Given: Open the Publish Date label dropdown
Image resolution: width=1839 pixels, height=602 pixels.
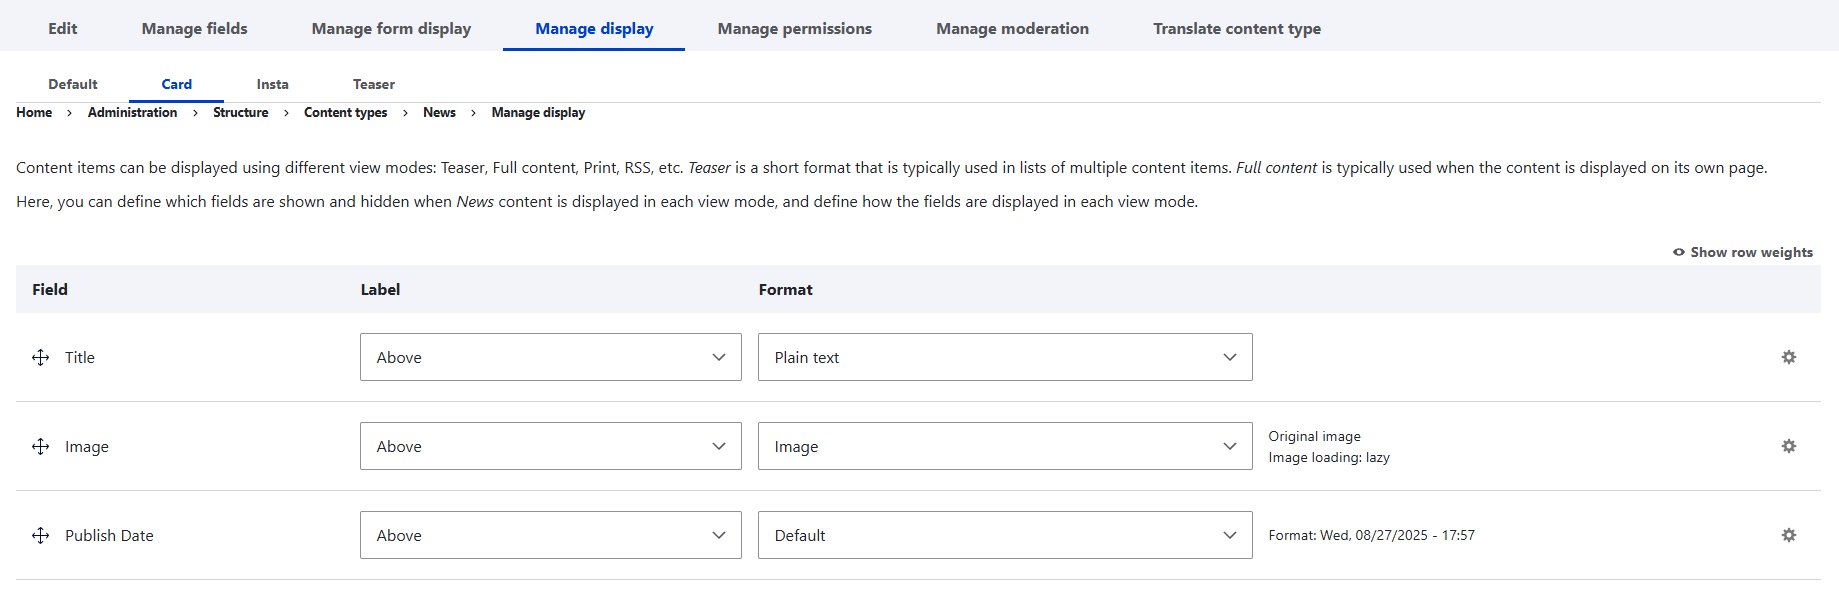Looking at the screenshot, I should click(551, 535).
